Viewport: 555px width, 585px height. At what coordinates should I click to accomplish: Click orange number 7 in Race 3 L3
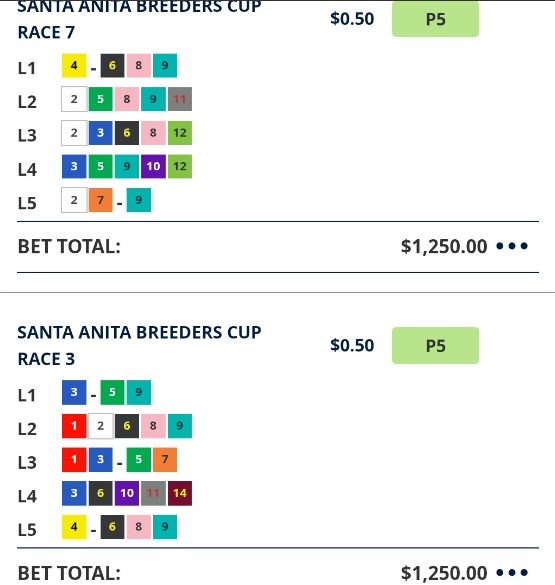pyautogui.click(x=165, y=459)
